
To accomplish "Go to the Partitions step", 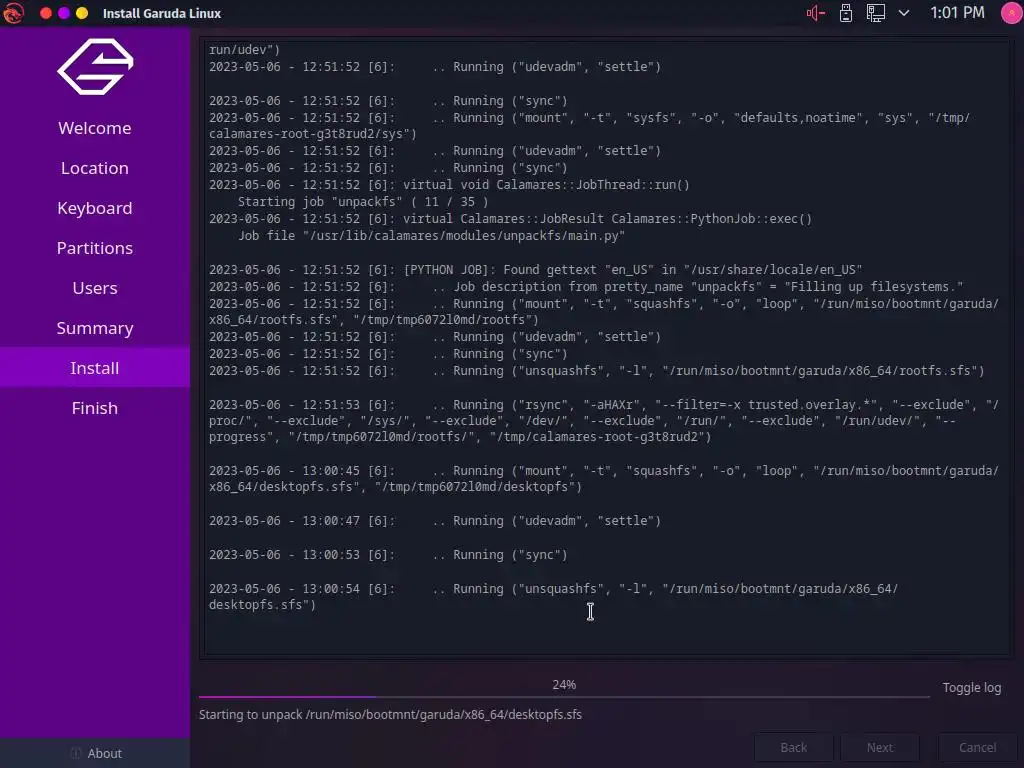I will (95, 248).
